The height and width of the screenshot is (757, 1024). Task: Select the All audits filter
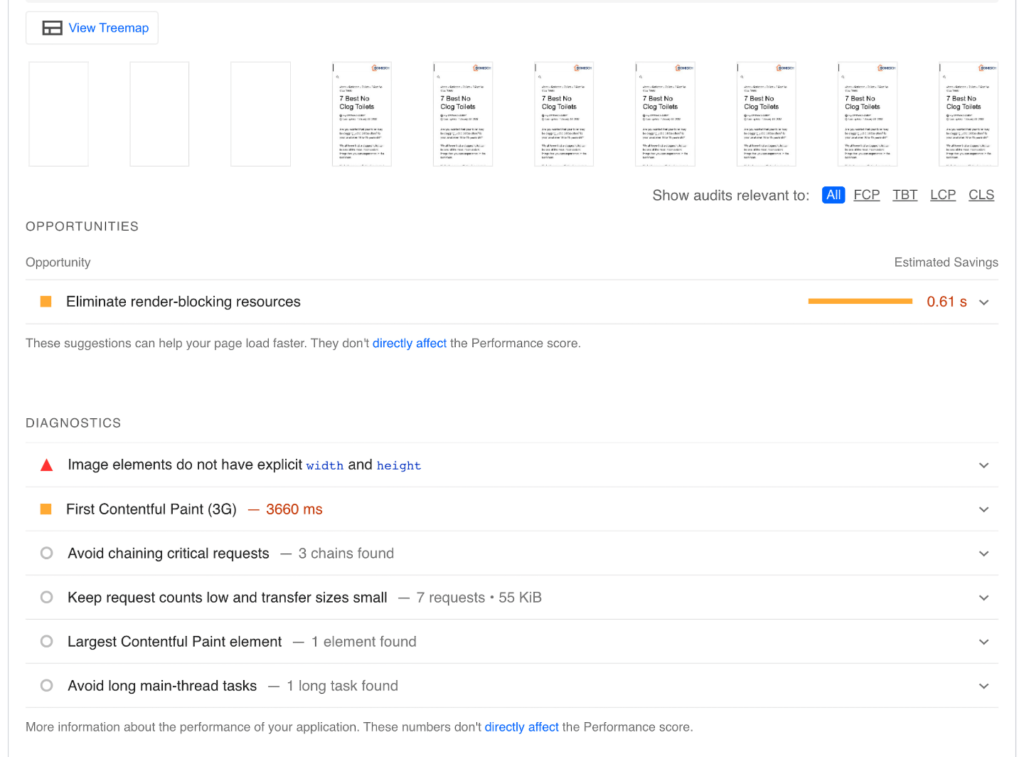(833, 195)
